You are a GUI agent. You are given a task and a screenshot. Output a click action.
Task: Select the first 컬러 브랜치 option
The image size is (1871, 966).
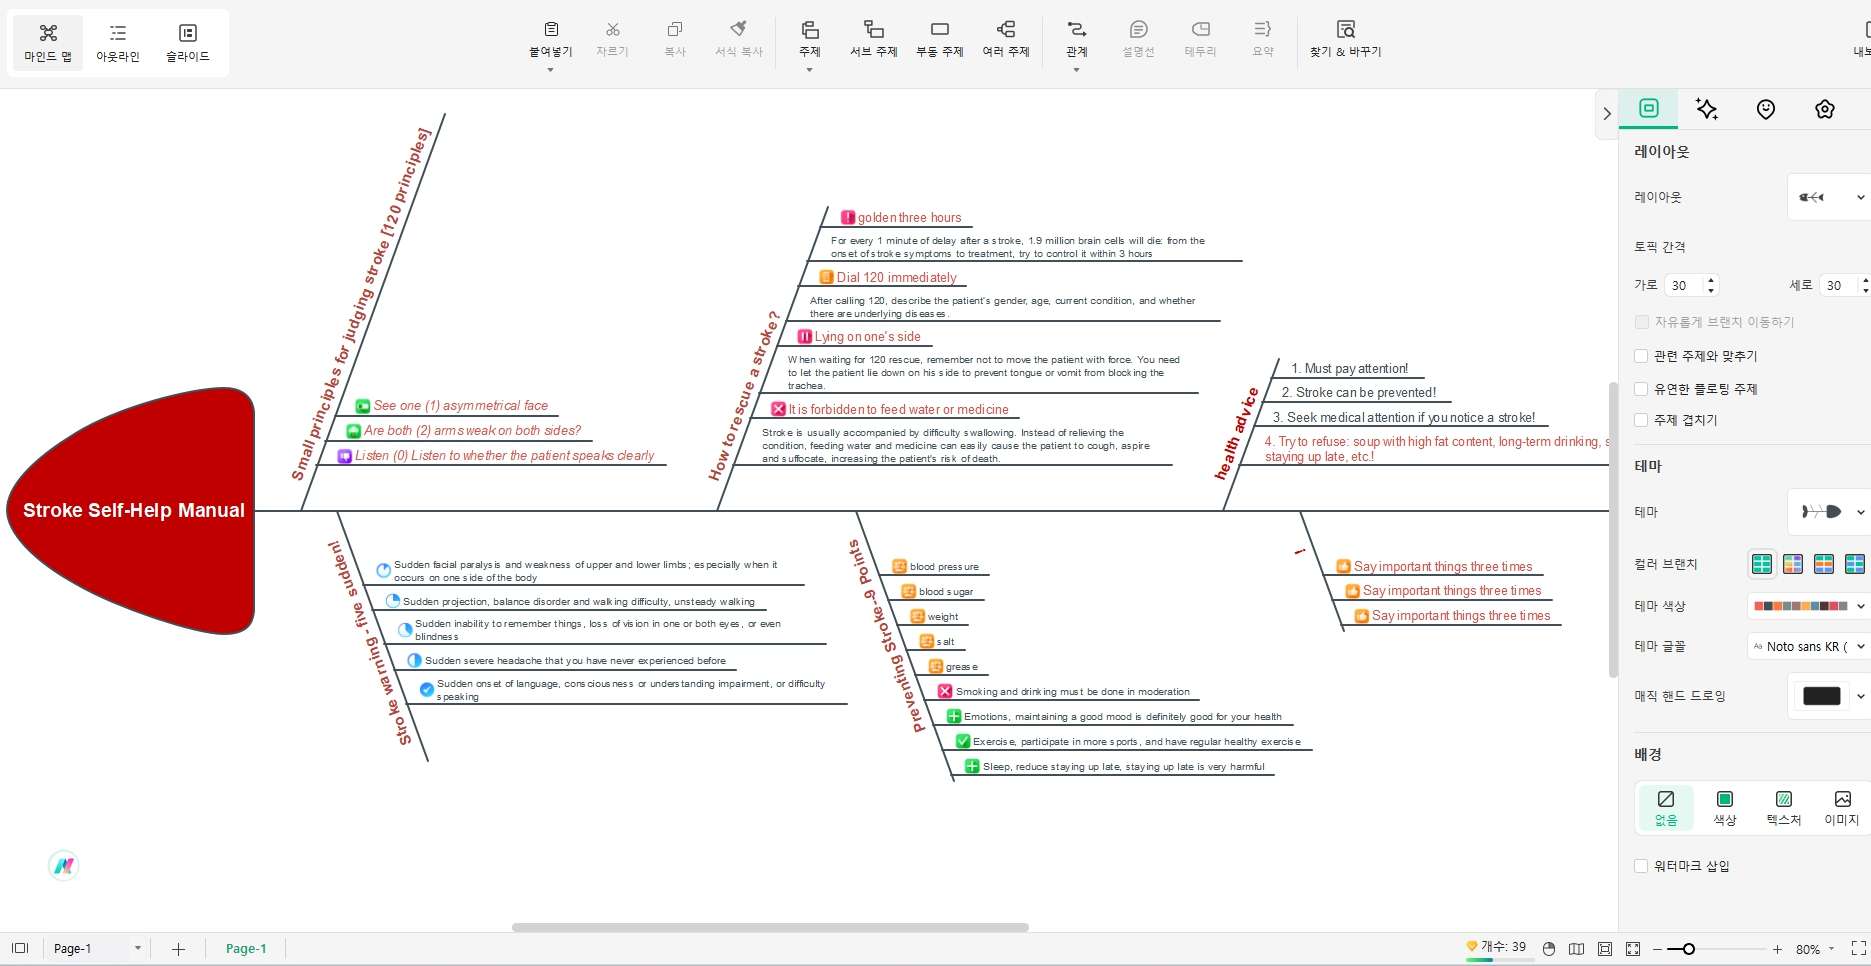point(1762,564)
